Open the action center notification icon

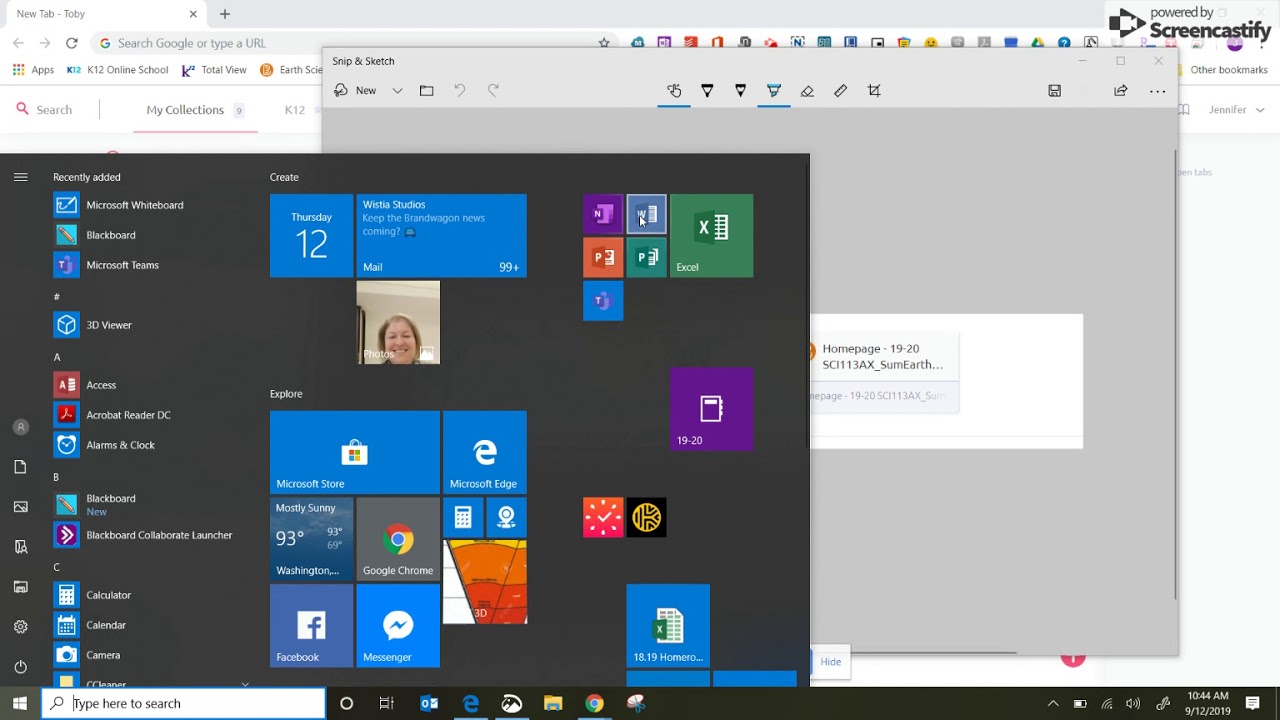click(x=1252, y=704)
